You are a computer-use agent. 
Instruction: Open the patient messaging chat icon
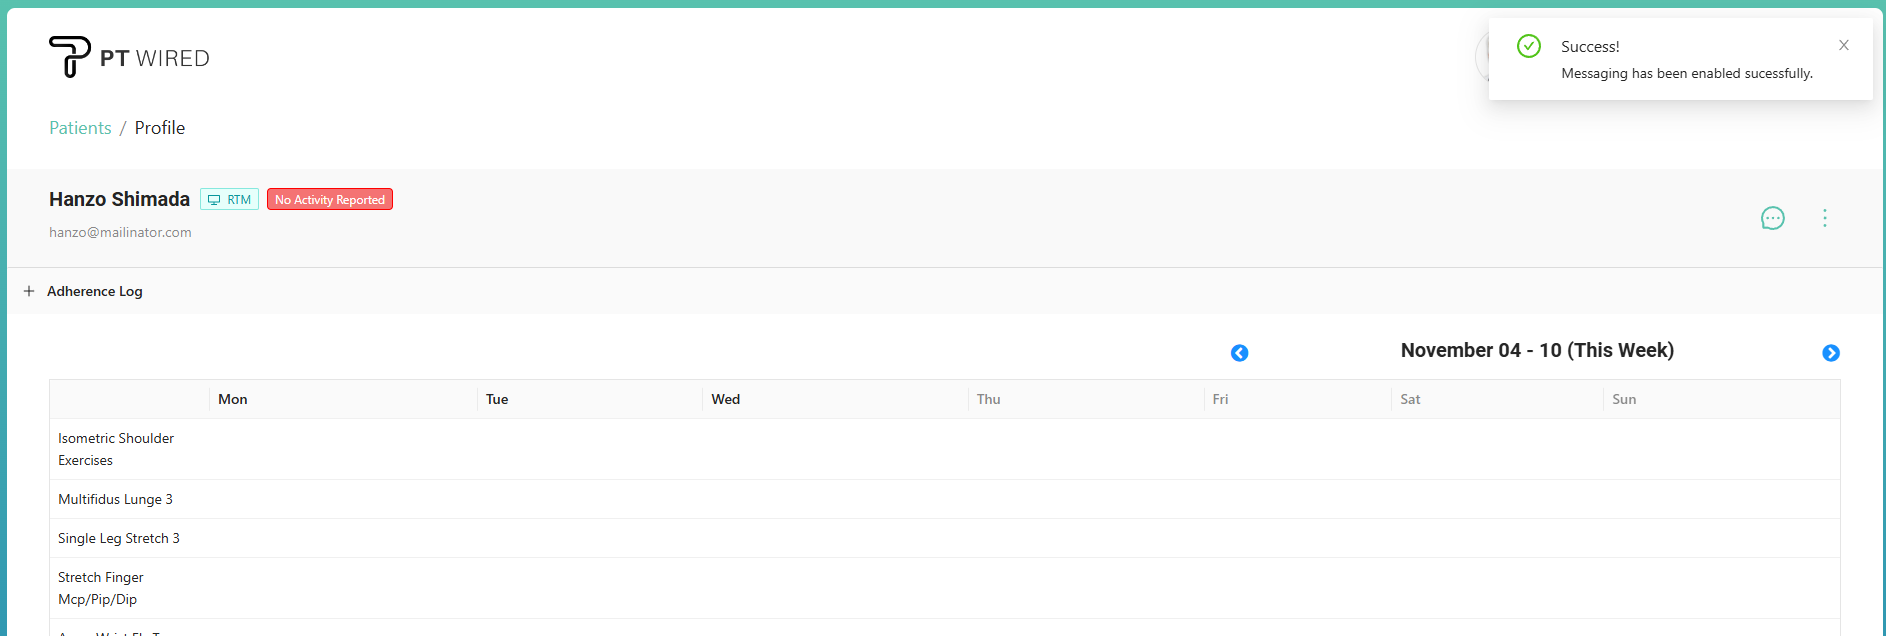[x=1772, y=218]
